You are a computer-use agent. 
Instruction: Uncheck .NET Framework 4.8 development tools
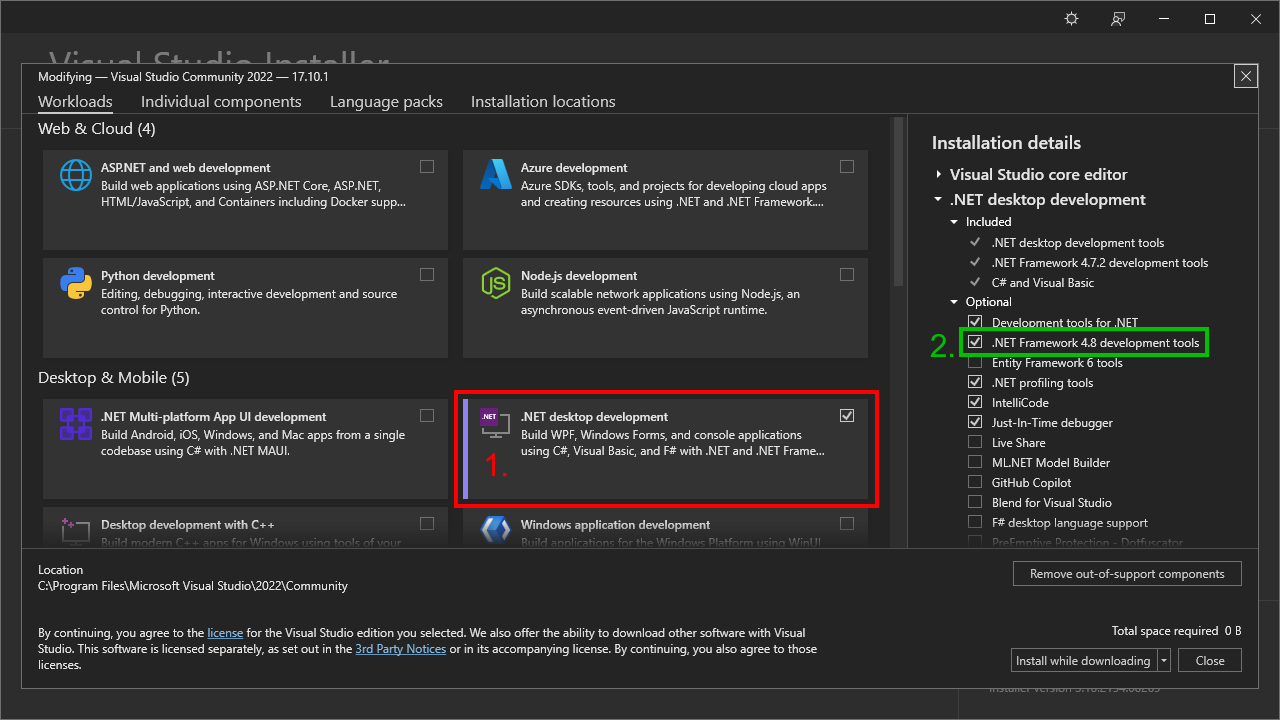[974, 342]
